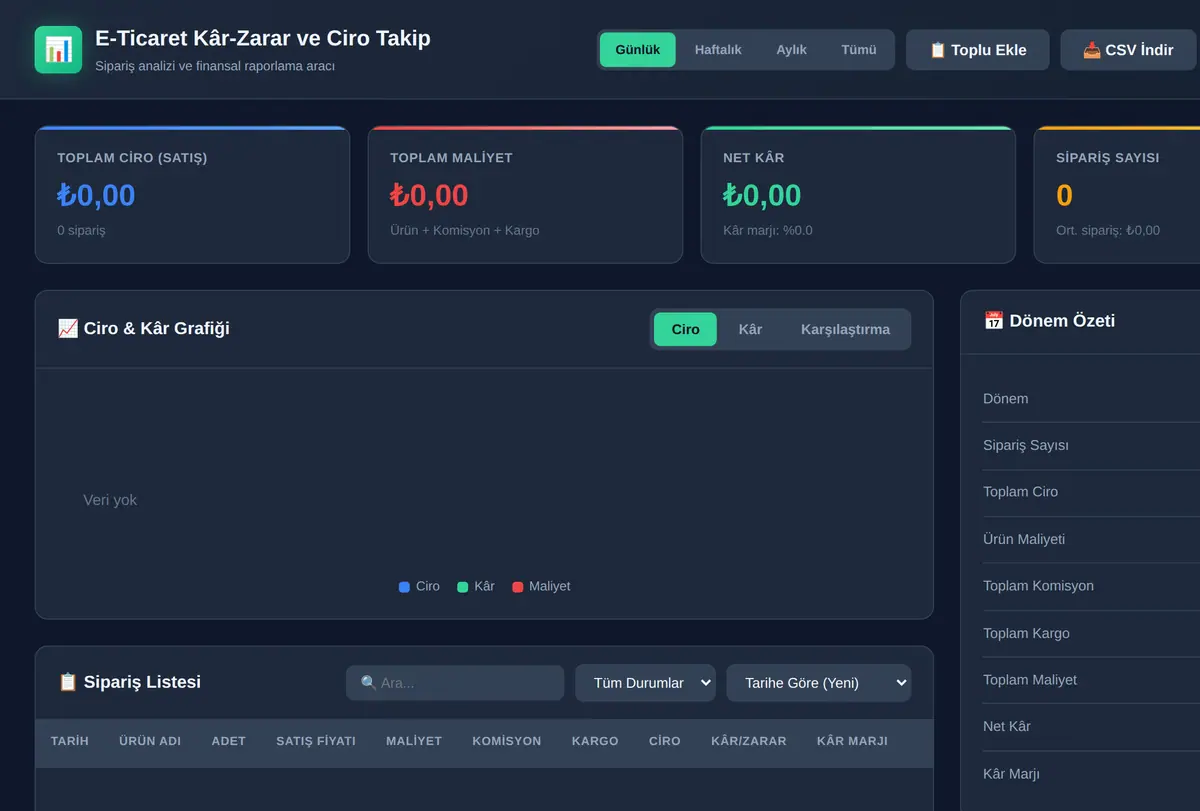This screenshot has width=1200, height=811.
Task: Click the Toplam Kargo summary row
Action: [x=1091, y=633]
